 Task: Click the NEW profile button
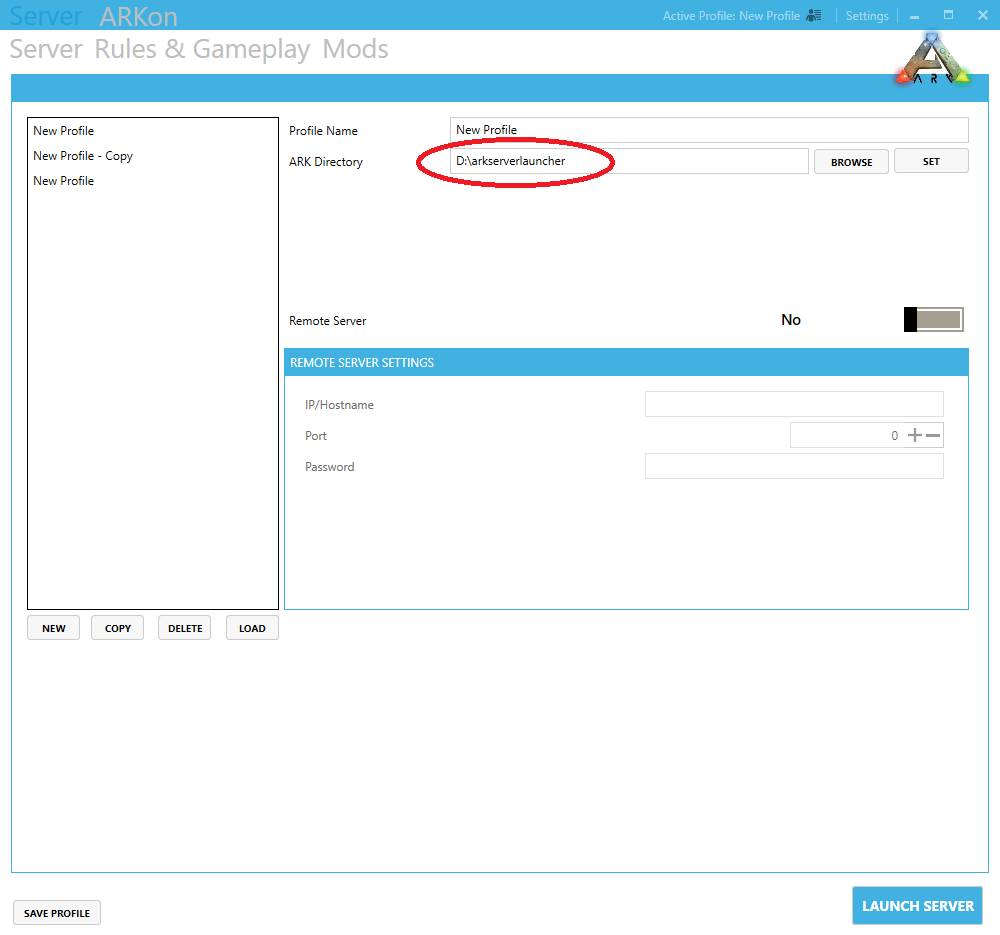click(54, 628)
